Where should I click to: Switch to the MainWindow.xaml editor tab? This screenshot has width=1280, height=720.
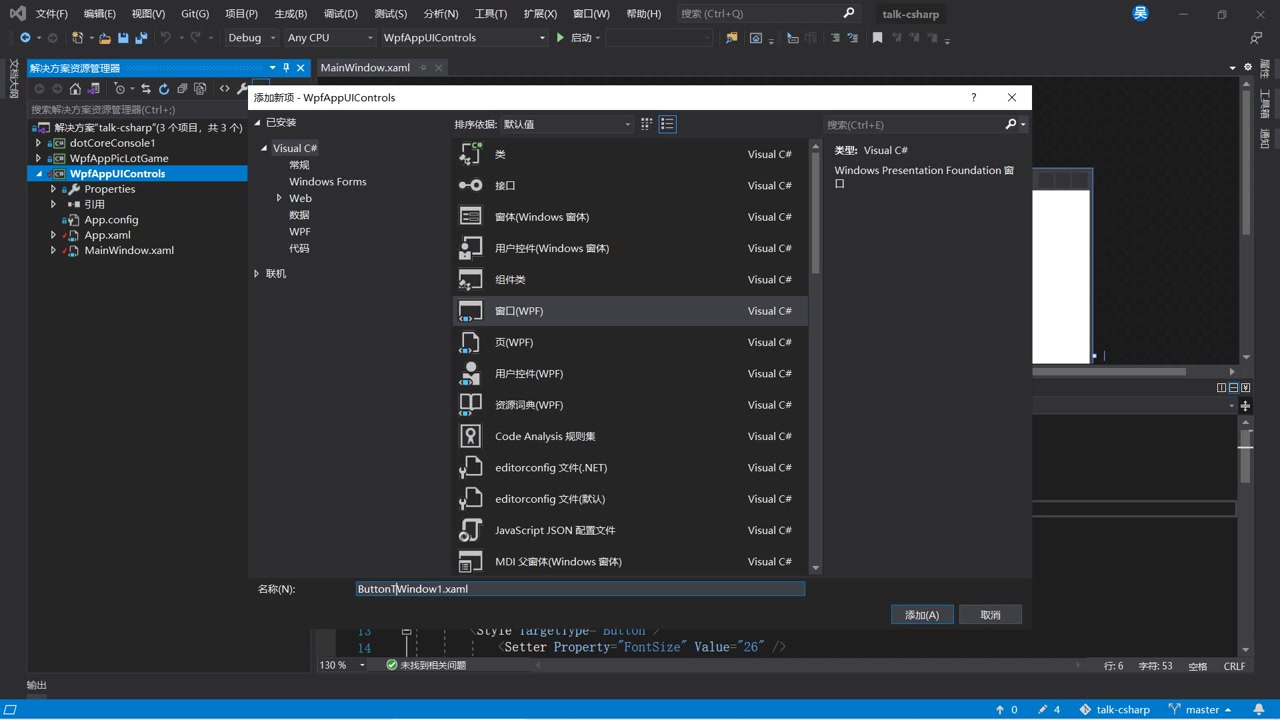pos(365,68)
